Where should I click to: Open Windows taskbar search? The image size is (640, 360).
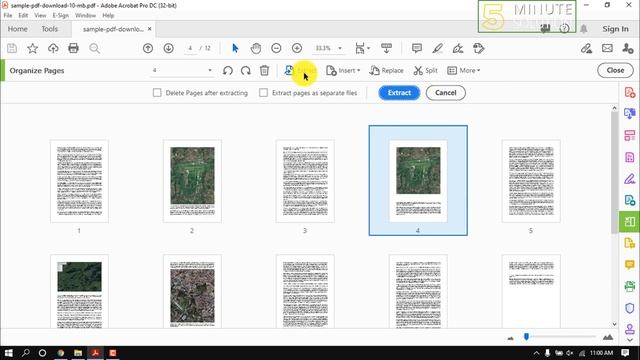[x=26, y=353]
